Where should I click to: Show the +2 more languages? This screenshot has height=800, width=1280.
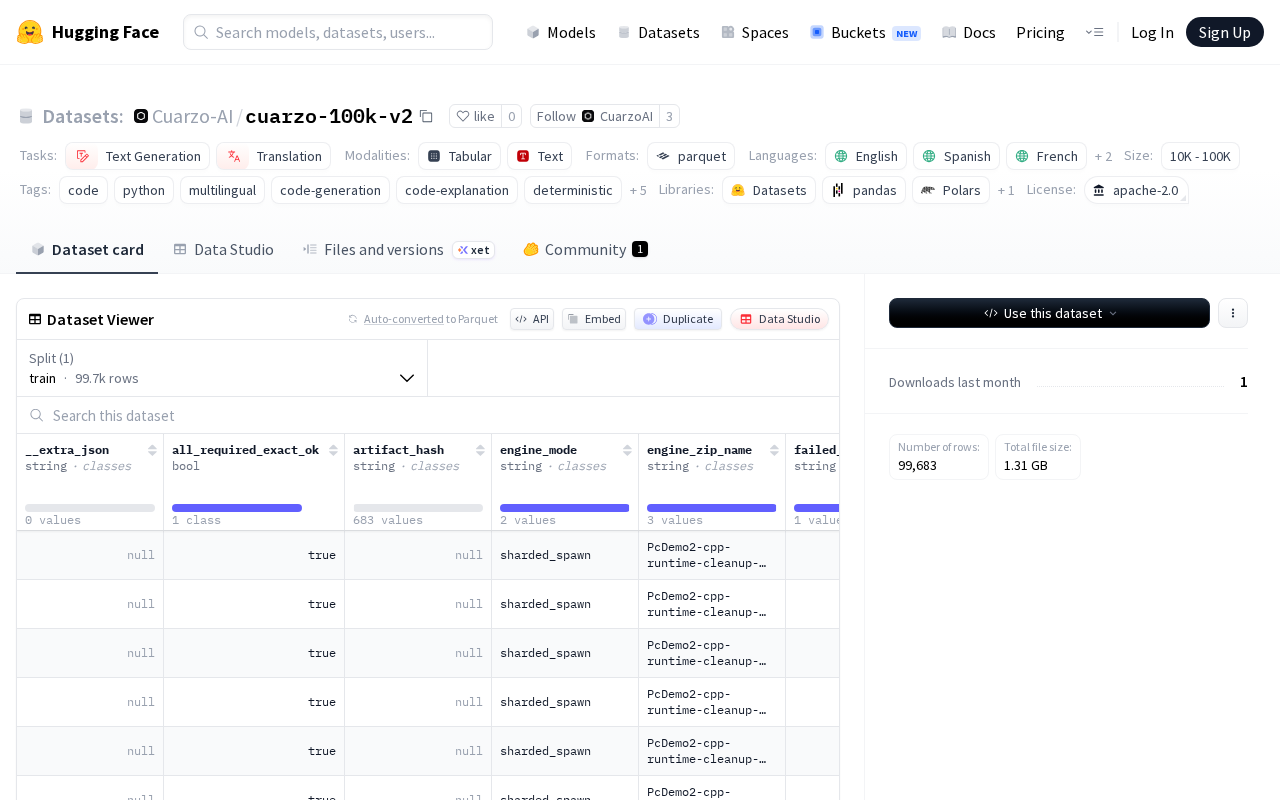(x=1103, y=156)
